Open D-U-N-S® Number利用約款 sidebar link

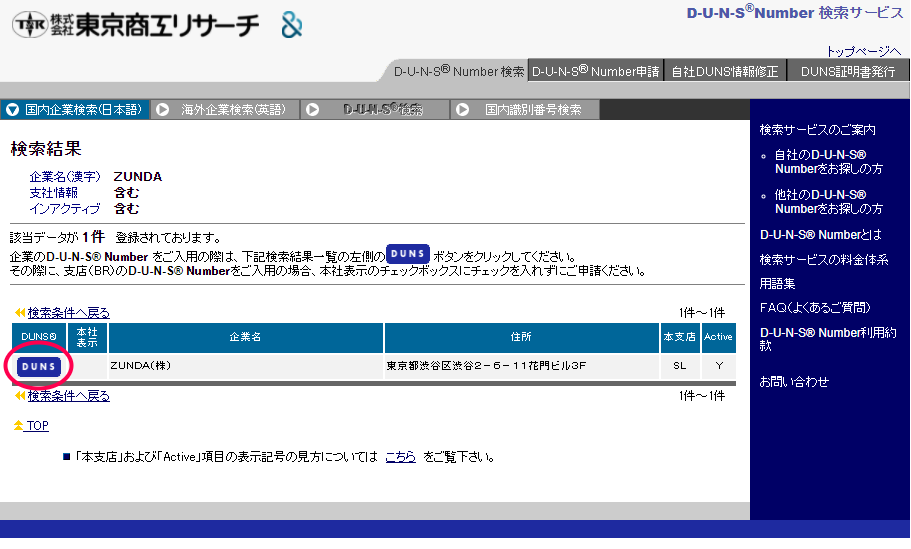coord(828,339)
